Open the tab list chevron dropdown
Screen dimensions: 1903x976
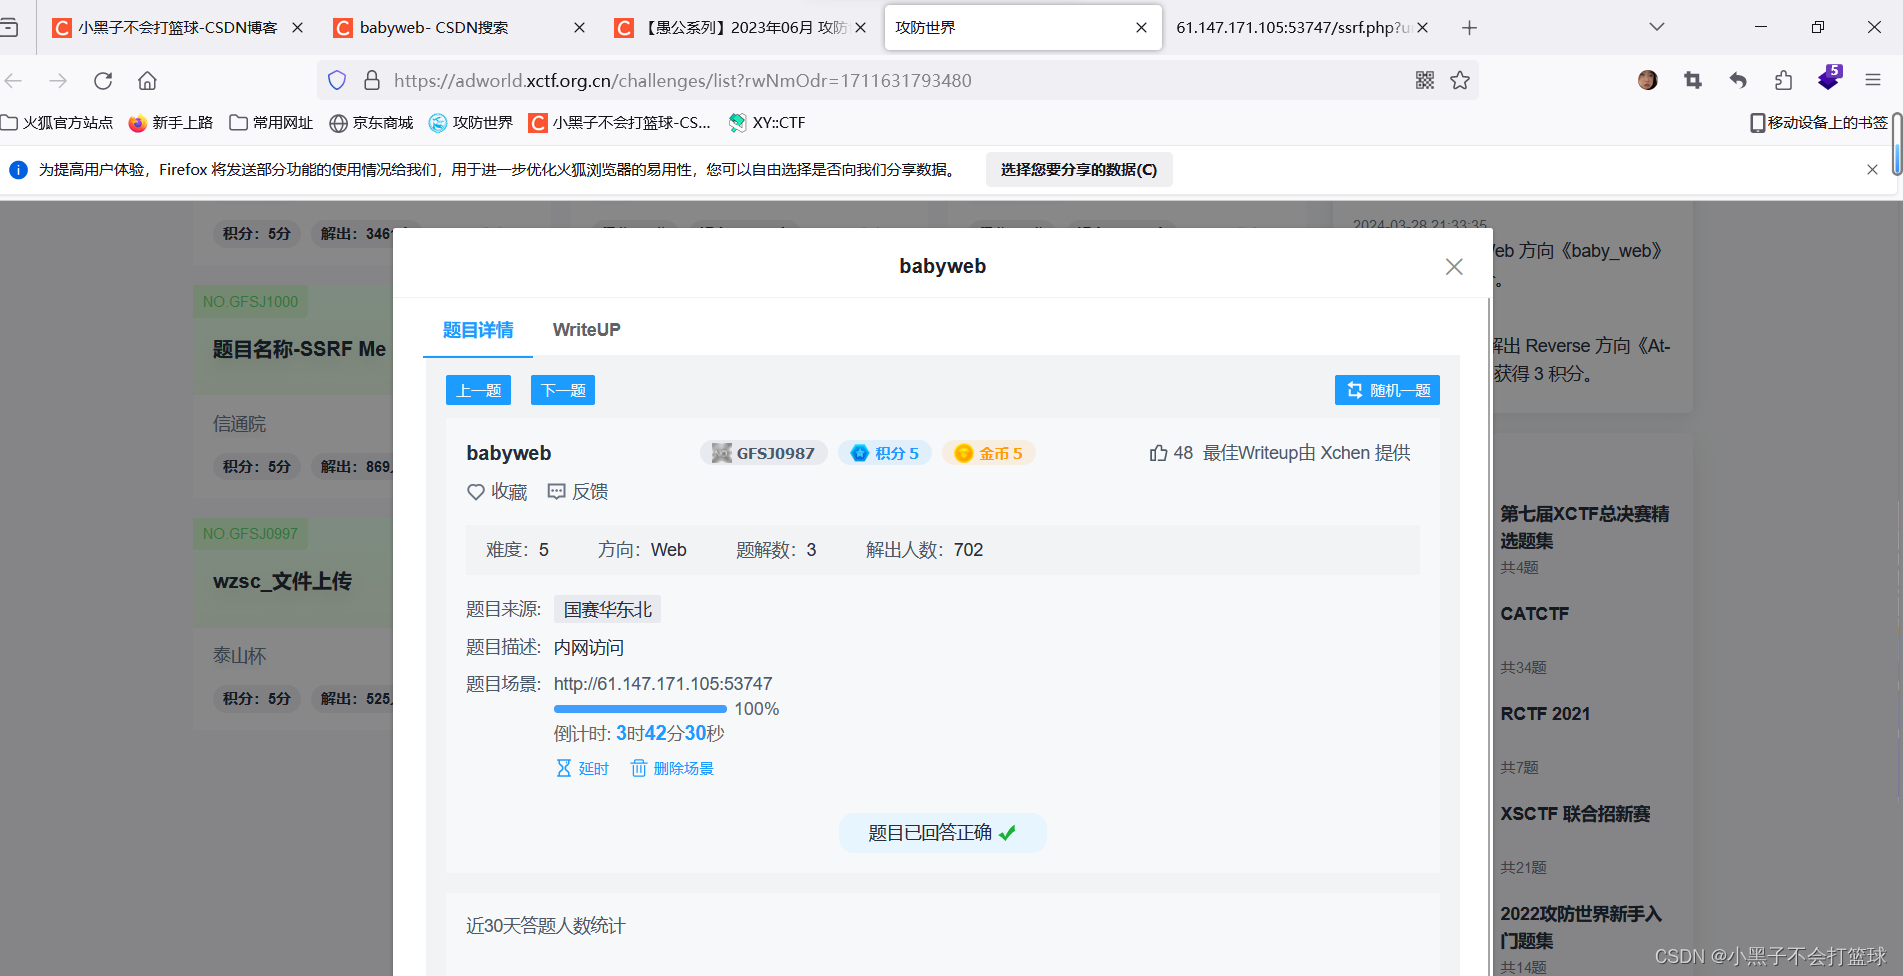click(1657, 27)
